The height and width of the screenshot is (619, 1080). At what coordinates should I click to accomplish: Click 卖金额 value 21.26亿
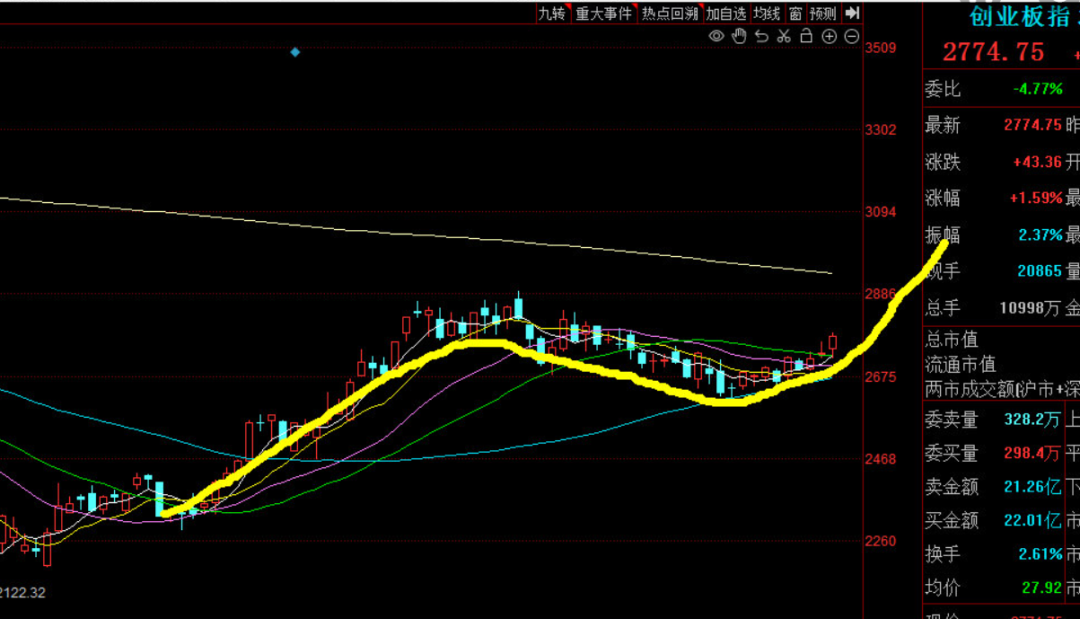click(x=1032, y=487)
